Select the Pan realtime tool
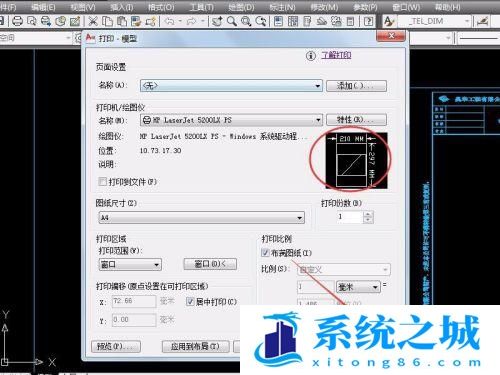 [217, 21]
